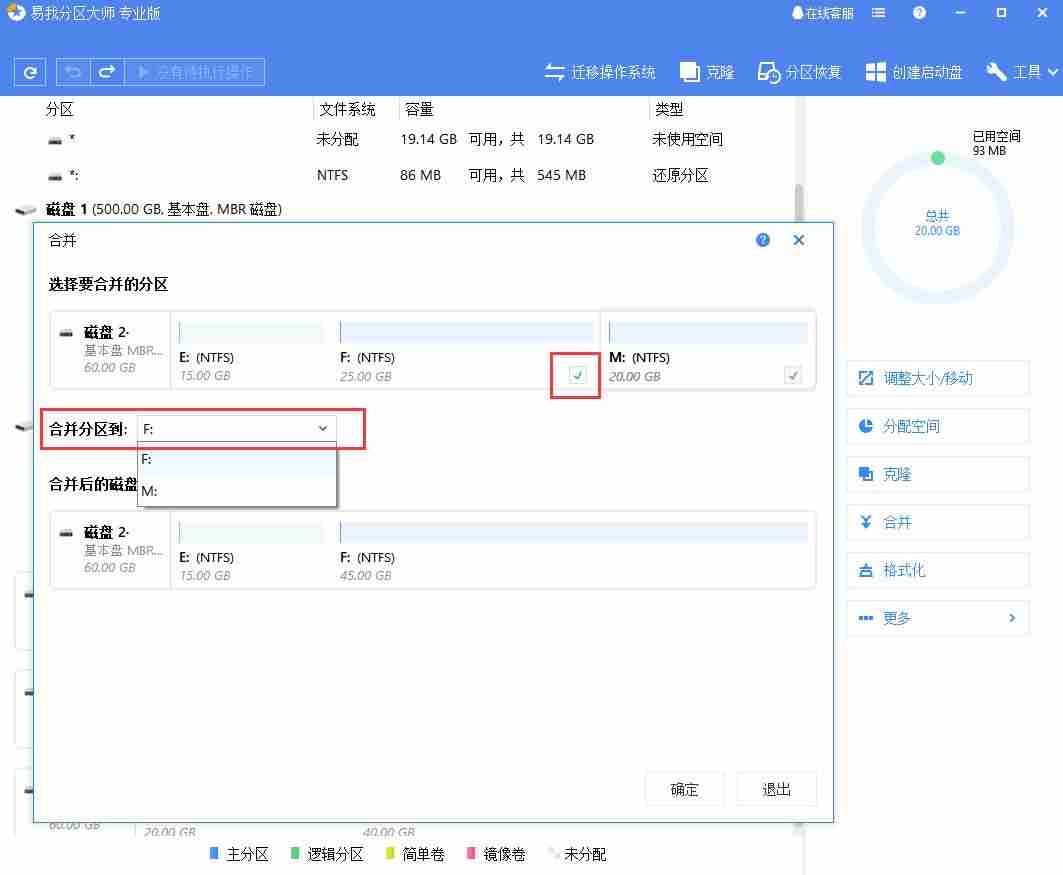Expand the 工具 tools dropdown

1022,72
